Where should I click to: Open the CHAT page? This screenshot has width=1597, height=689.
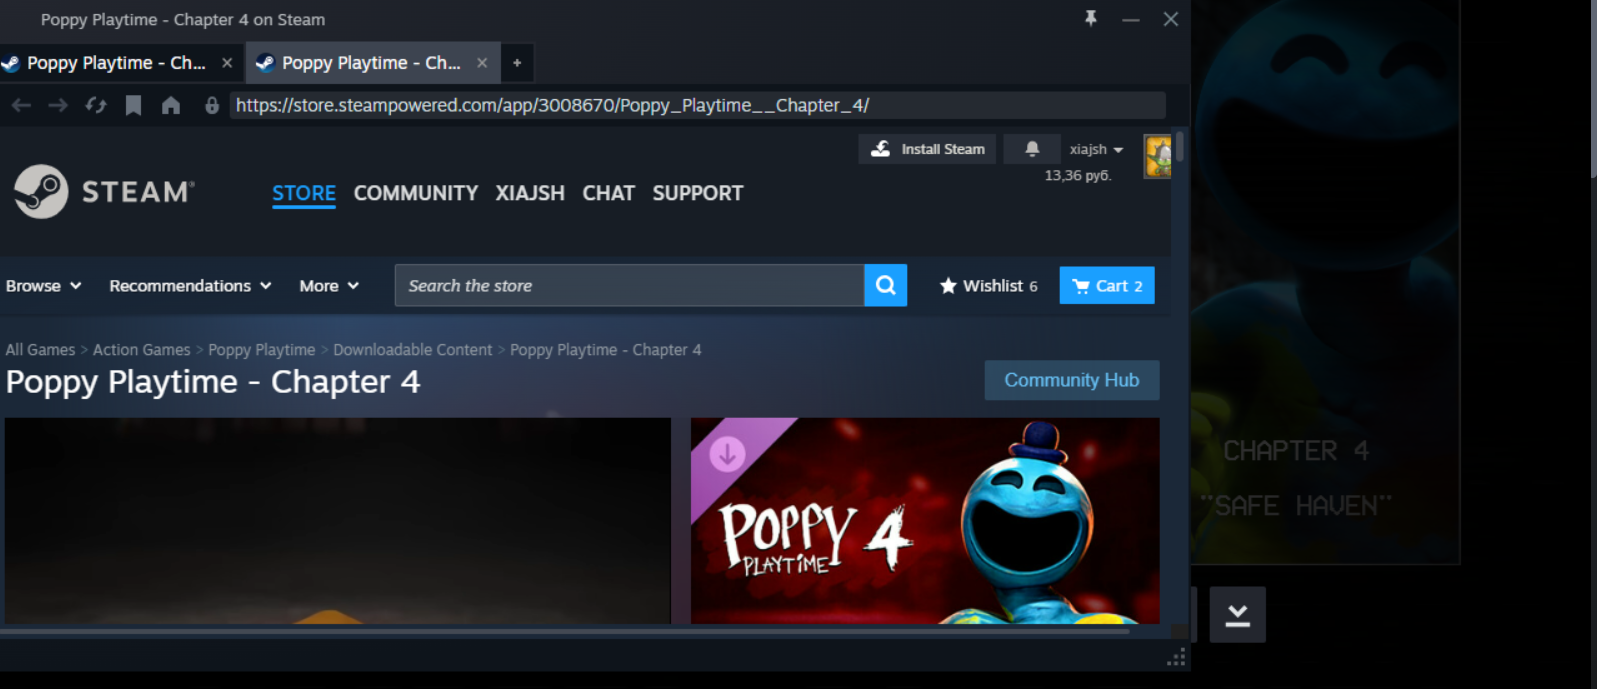coord(609,193)
